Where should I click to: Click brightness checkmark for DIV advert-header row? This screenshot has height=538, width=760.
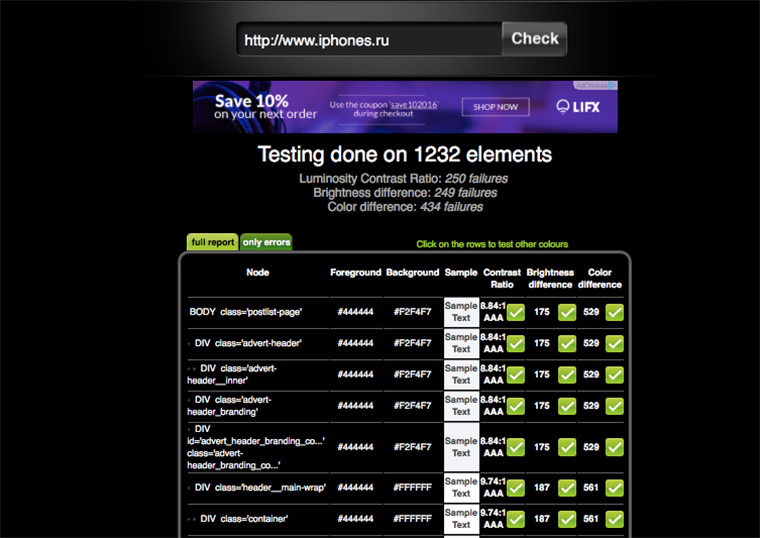click(567, 344)
